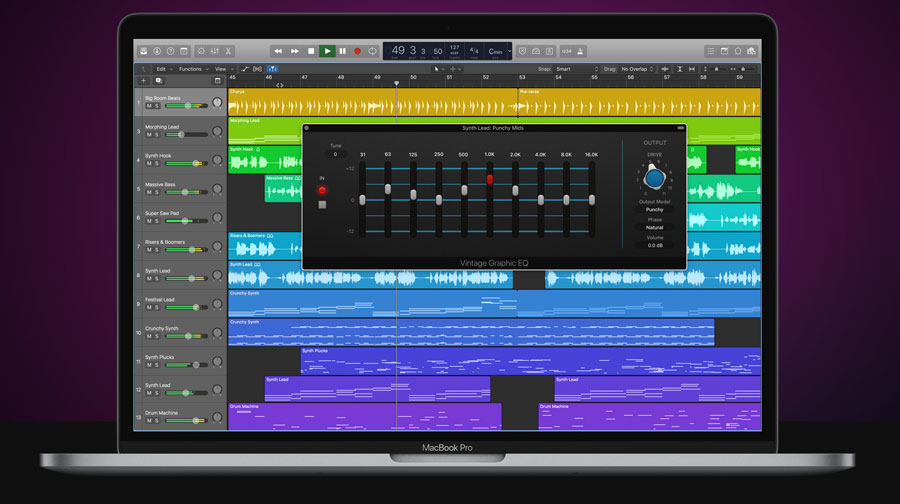The width and height of the screenshot is (900, 504).
Task: Solo the Massive Bass track
Action: click(x=157, y=192)
